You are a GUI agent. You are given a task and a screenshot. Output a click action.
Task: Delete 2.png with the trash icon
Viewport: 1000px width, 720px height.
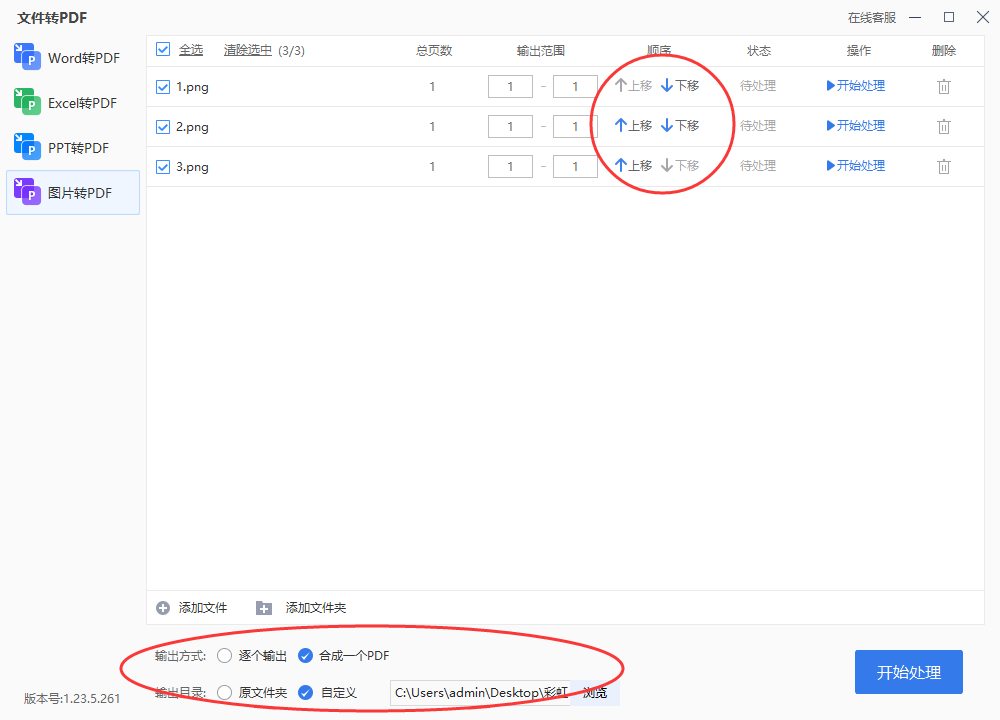944,126
